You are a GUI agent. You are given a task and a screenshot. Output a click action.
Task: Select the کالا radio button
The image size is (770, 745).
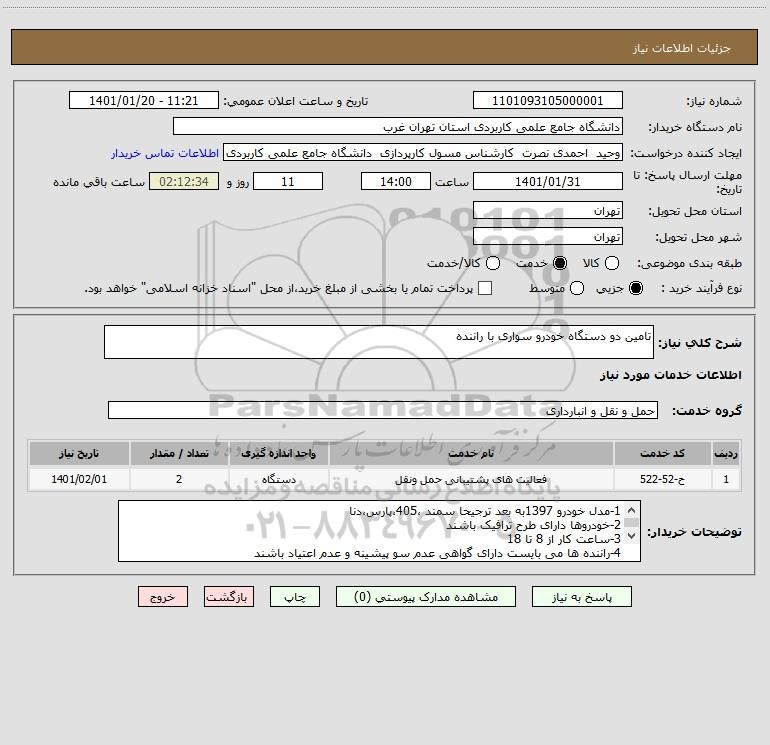point(611,263)
